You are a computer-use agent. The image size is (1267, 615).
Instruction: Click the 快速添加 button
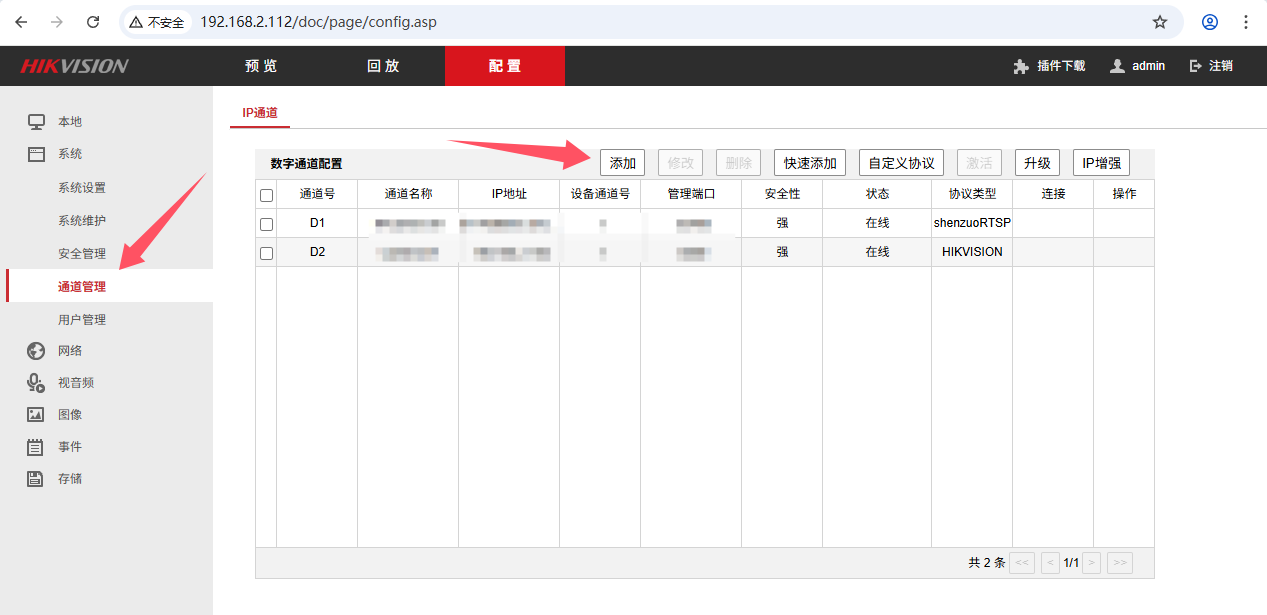pyautogui.click(x=810, y=163)
